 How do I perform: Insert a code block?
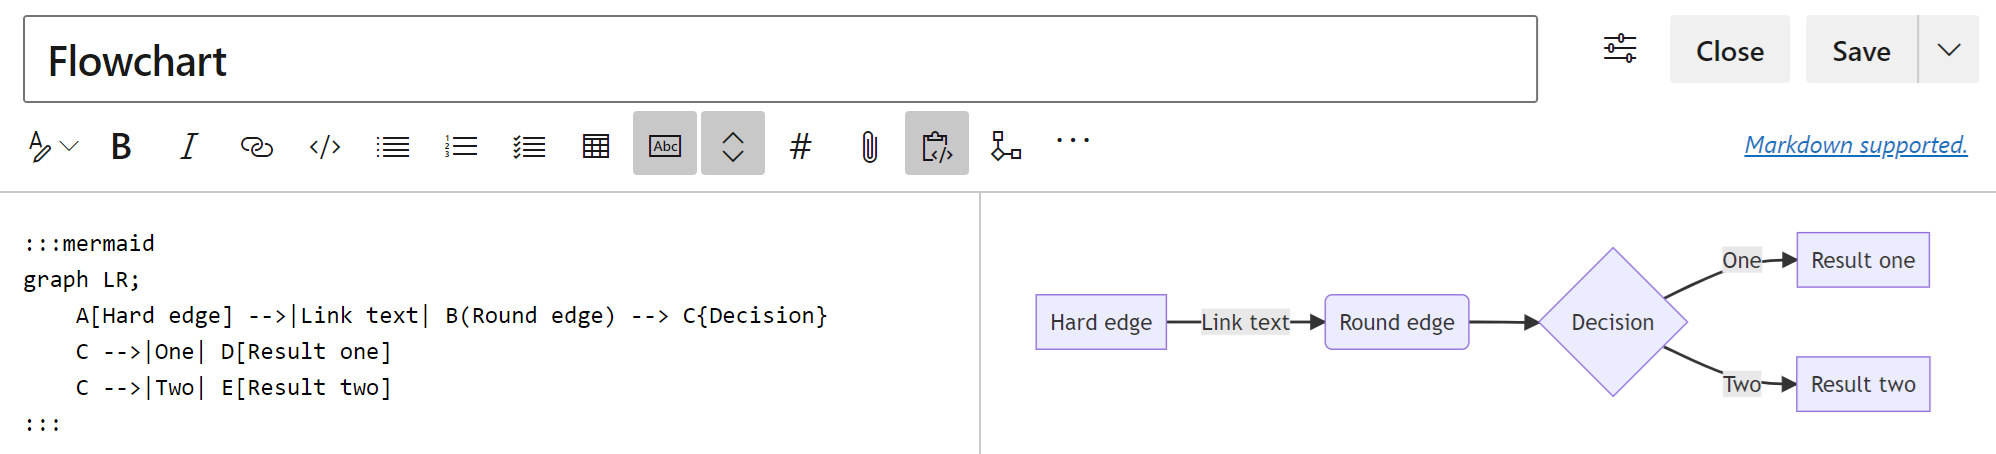tap(325, 147)
